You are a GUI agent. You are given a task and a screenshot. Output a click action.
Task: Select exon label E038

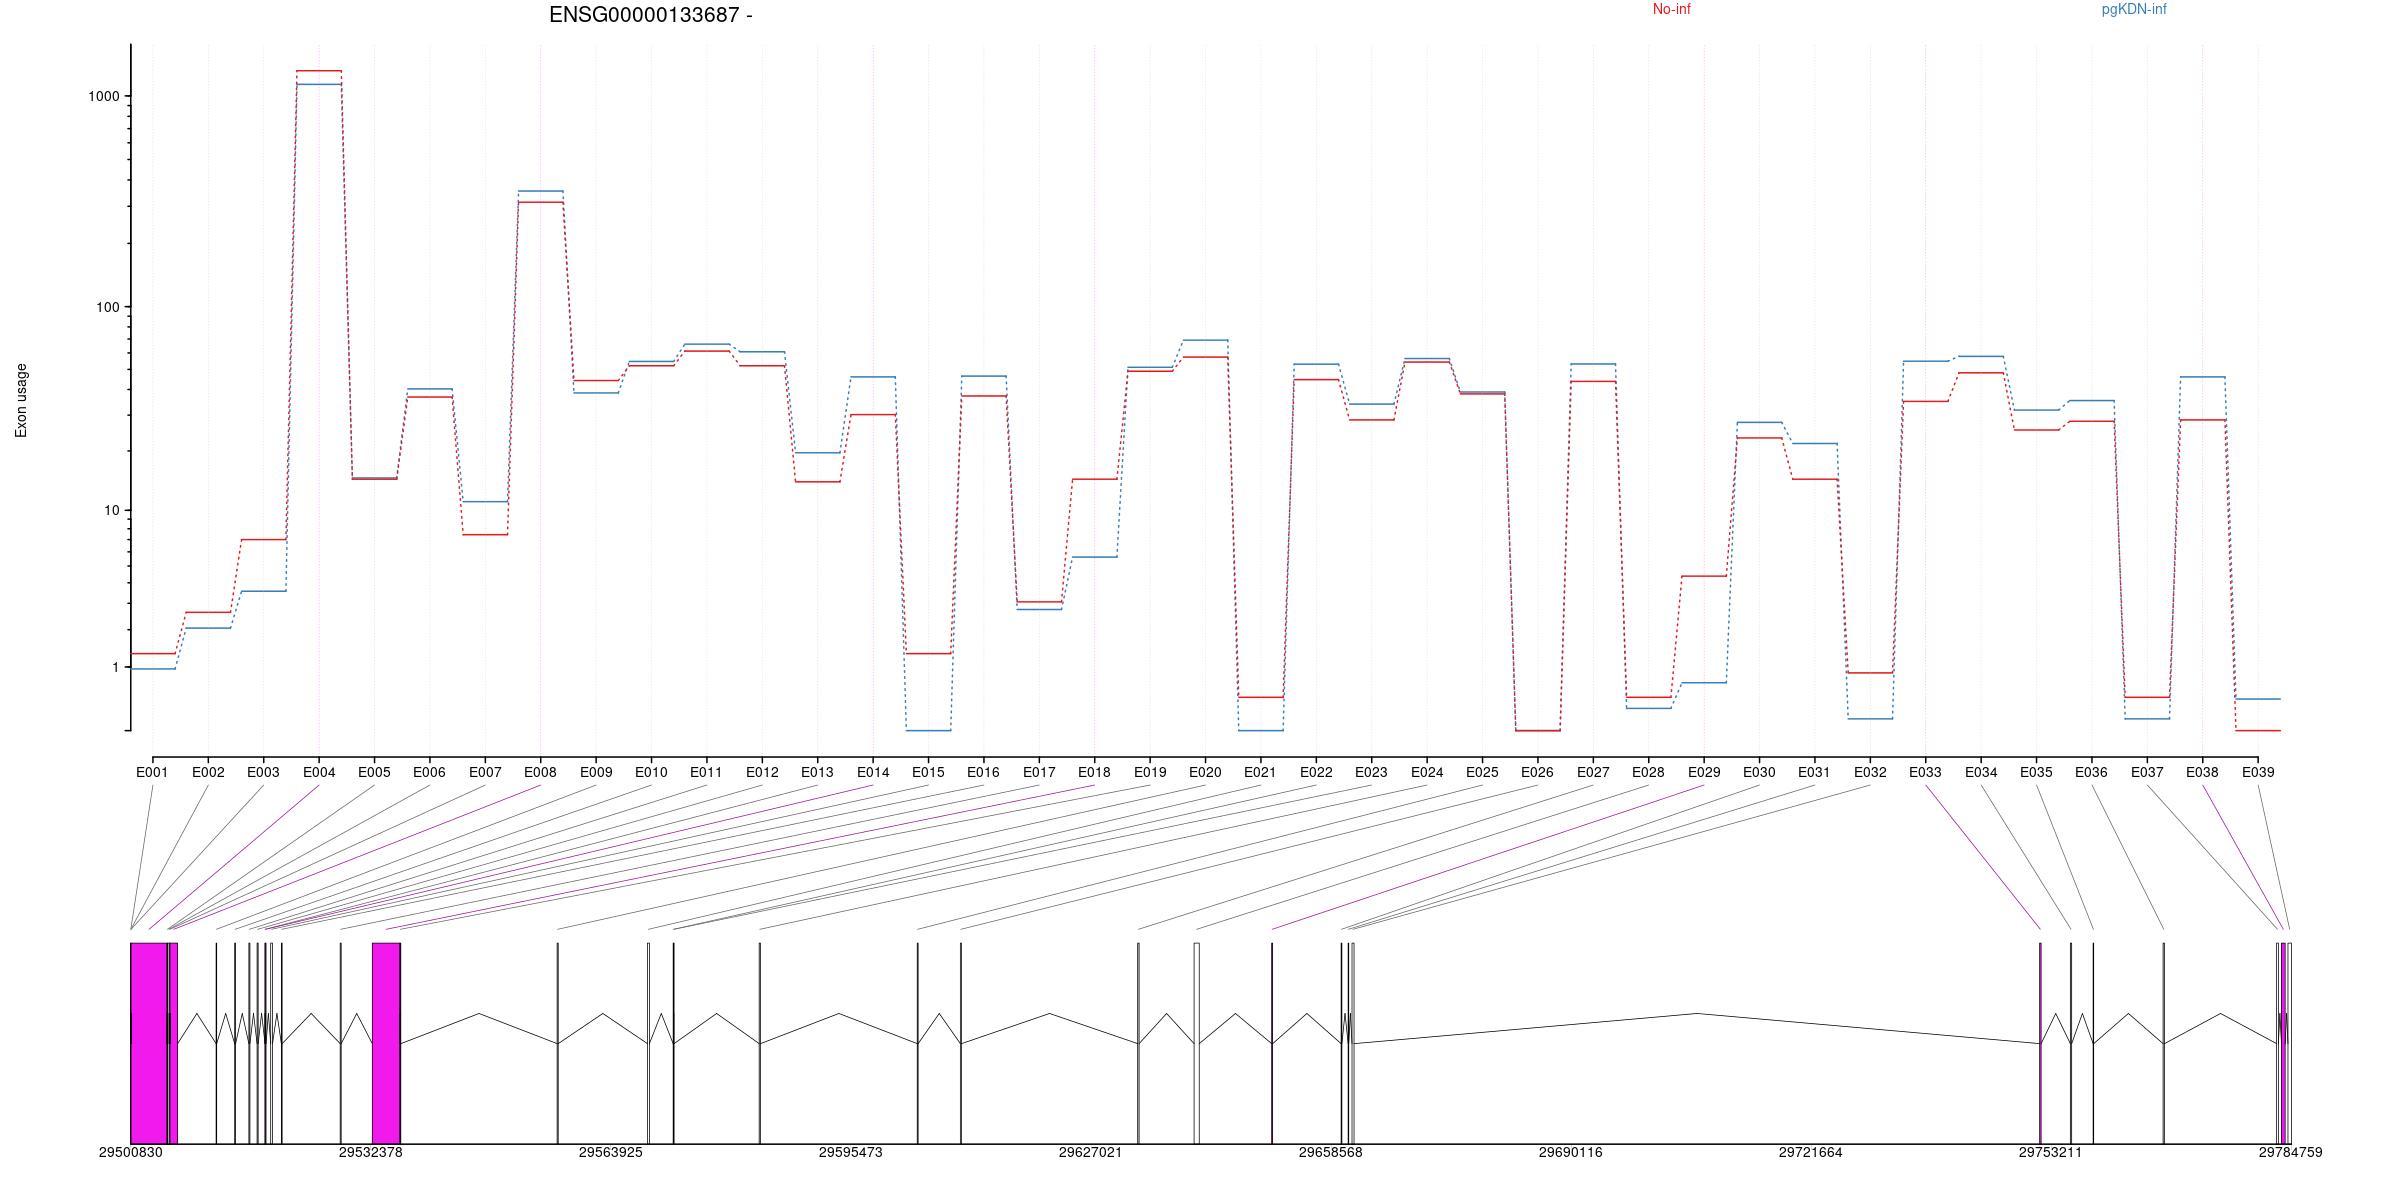[x=2202, y=772]
